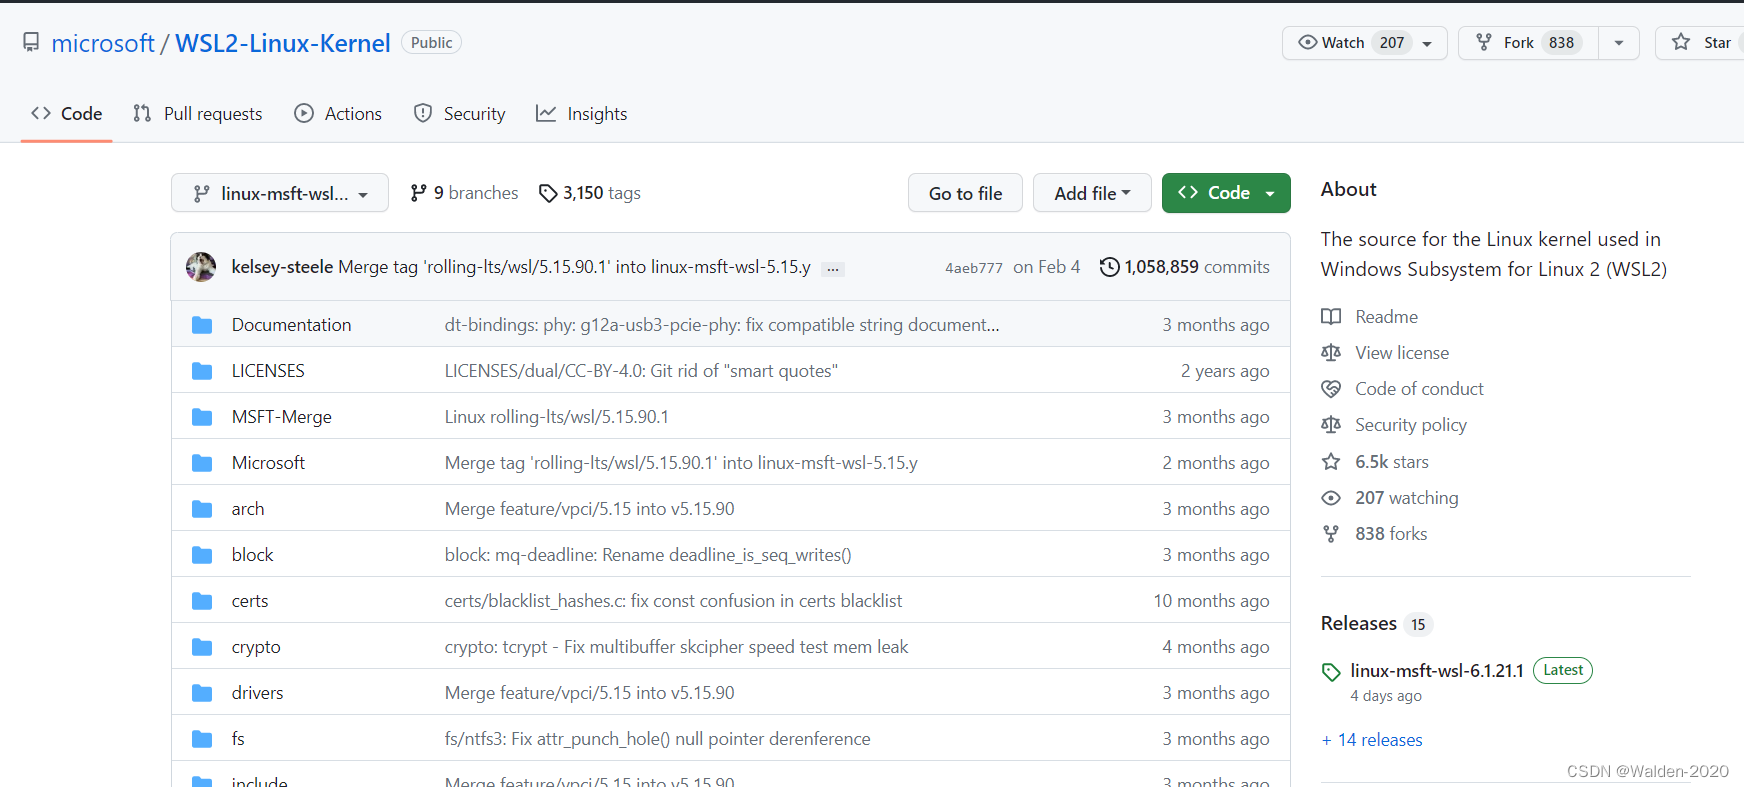The image size is (1744, 787).
Task: Click the scale icon beside Security policy
Action: click(x=1331, y=425)
